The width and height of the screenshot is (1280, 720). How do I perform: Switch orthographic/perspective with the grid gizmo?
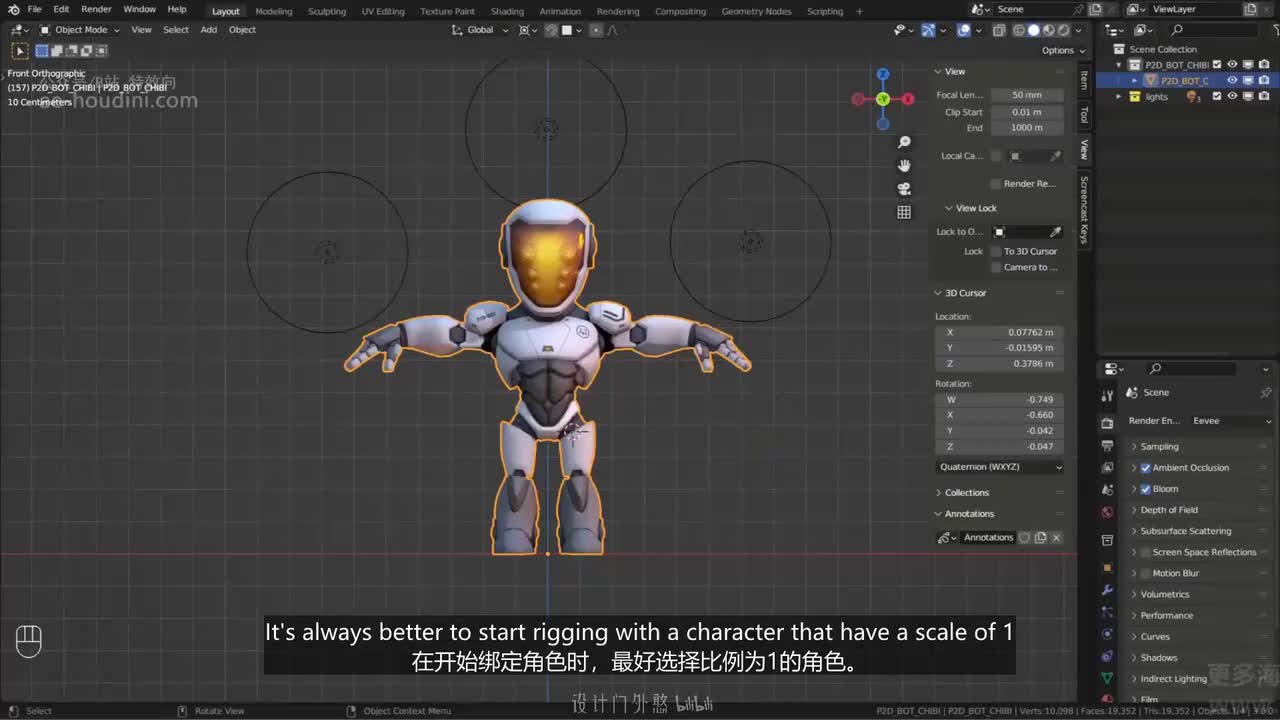pyautogui.click(x=904, y=212)
